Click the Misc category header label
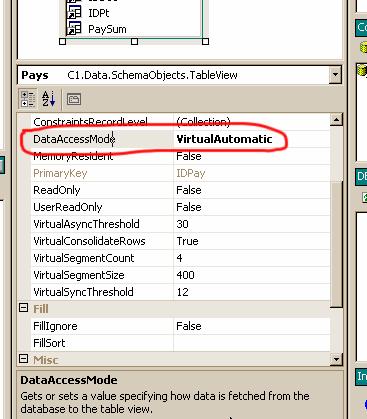This screenshot has width=367, height=419. tap(46, 360)
